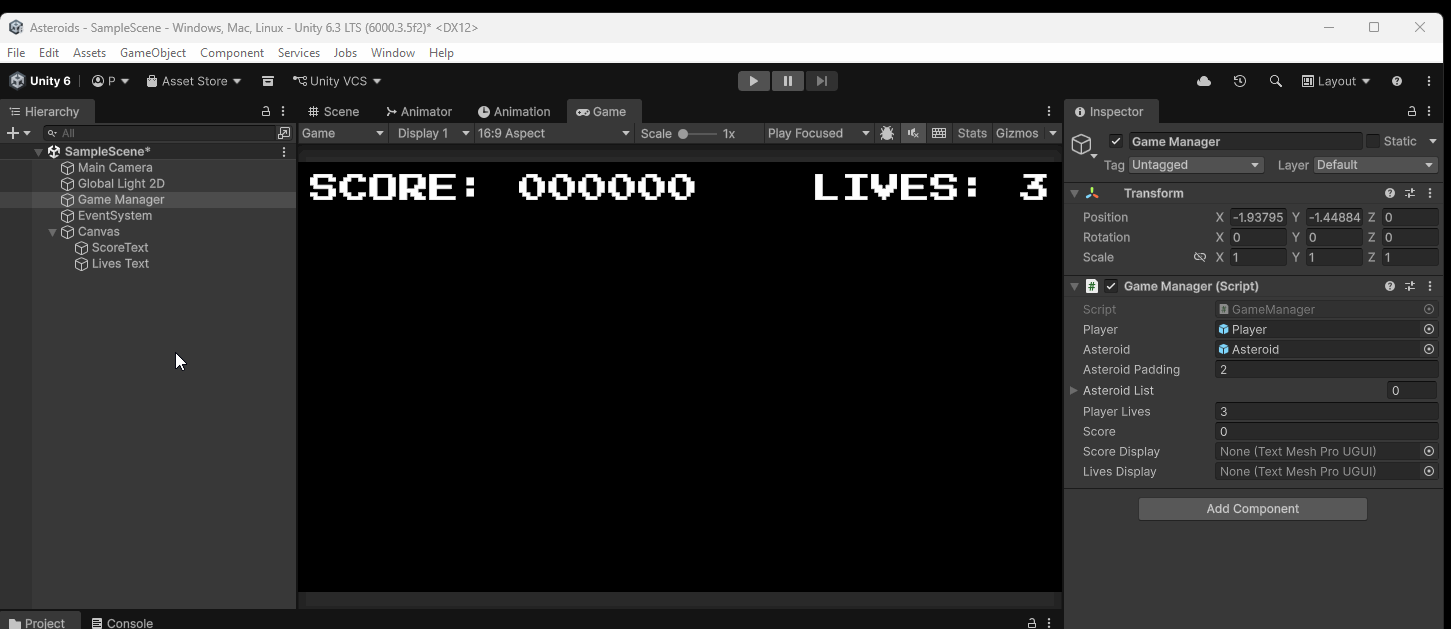The image size is (1451, 629).
Task: Open Game Manager script presets icon
Action: pyautogui.click(x=1410, y=286)
